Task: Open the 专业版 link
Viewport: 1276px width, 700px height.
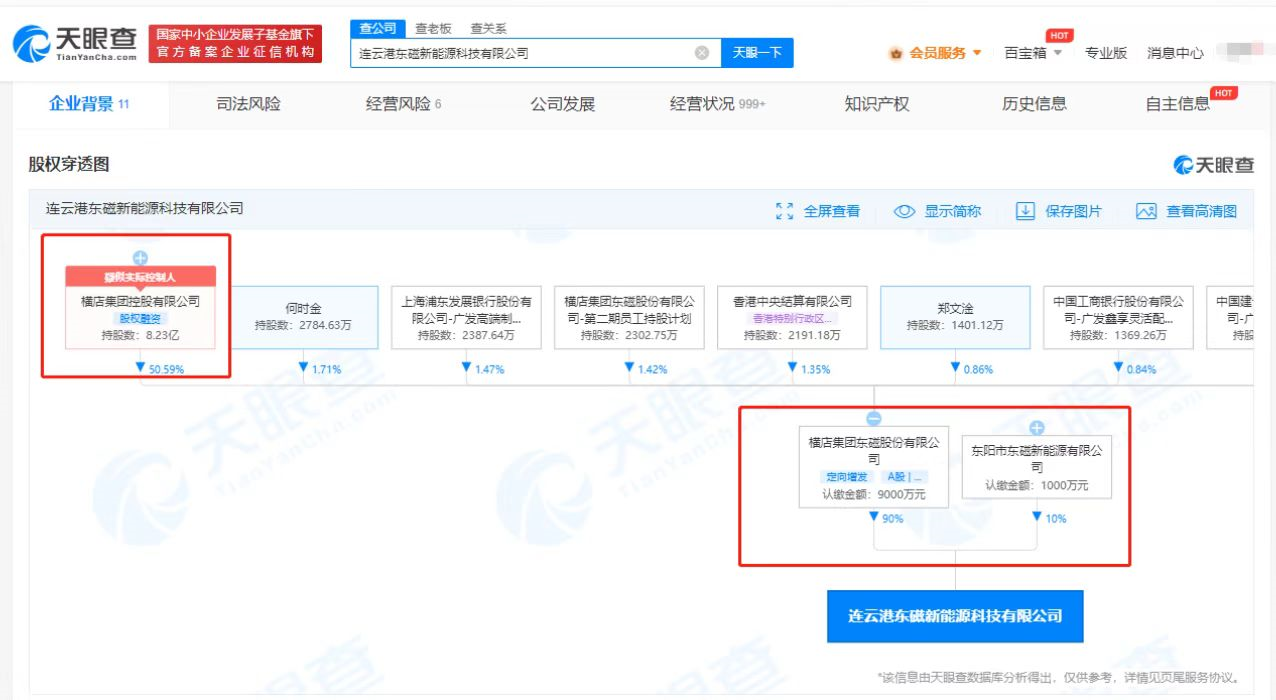Action: click(x=1106, y=53)
